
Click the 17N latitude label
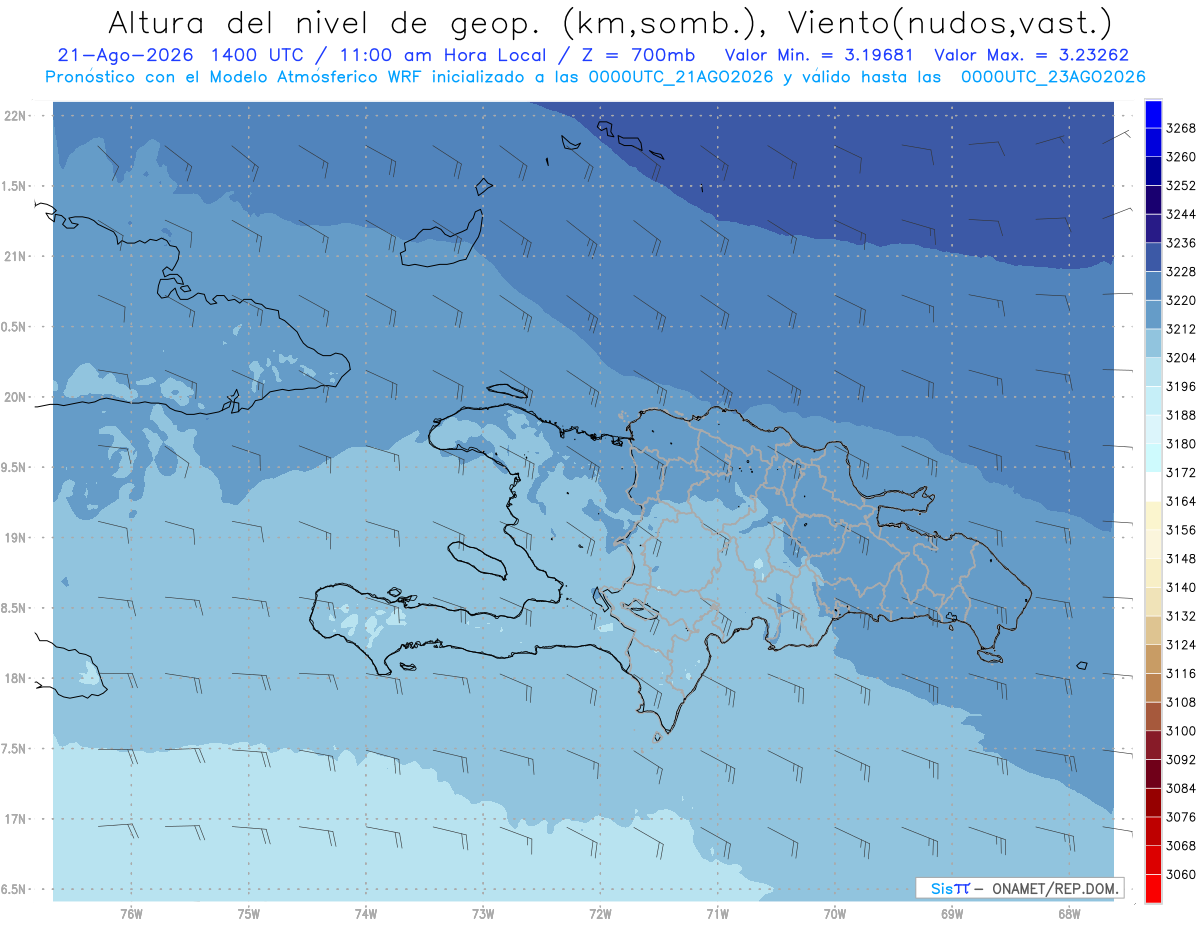coord(16,818)
